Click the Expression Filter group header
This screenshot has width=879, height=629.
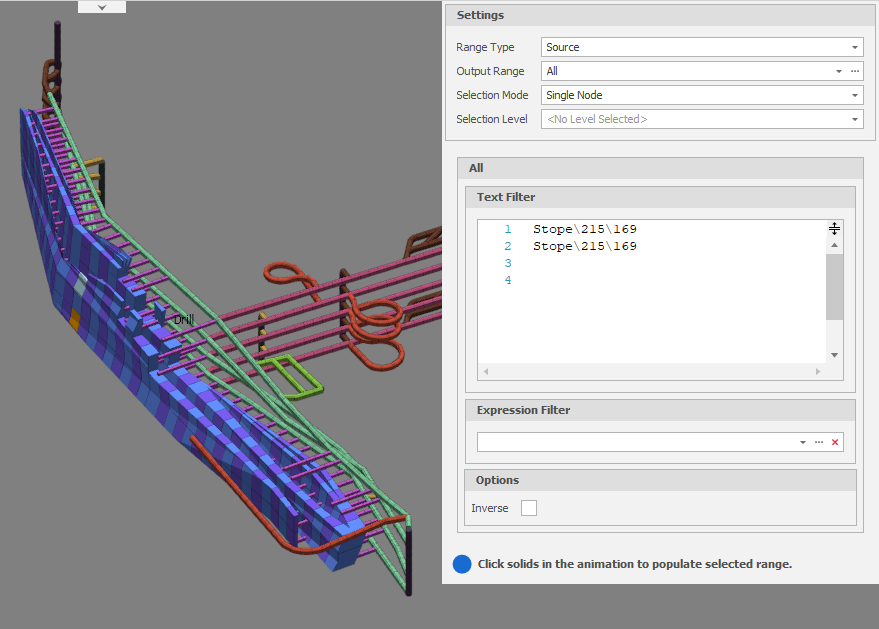[660, 410]
